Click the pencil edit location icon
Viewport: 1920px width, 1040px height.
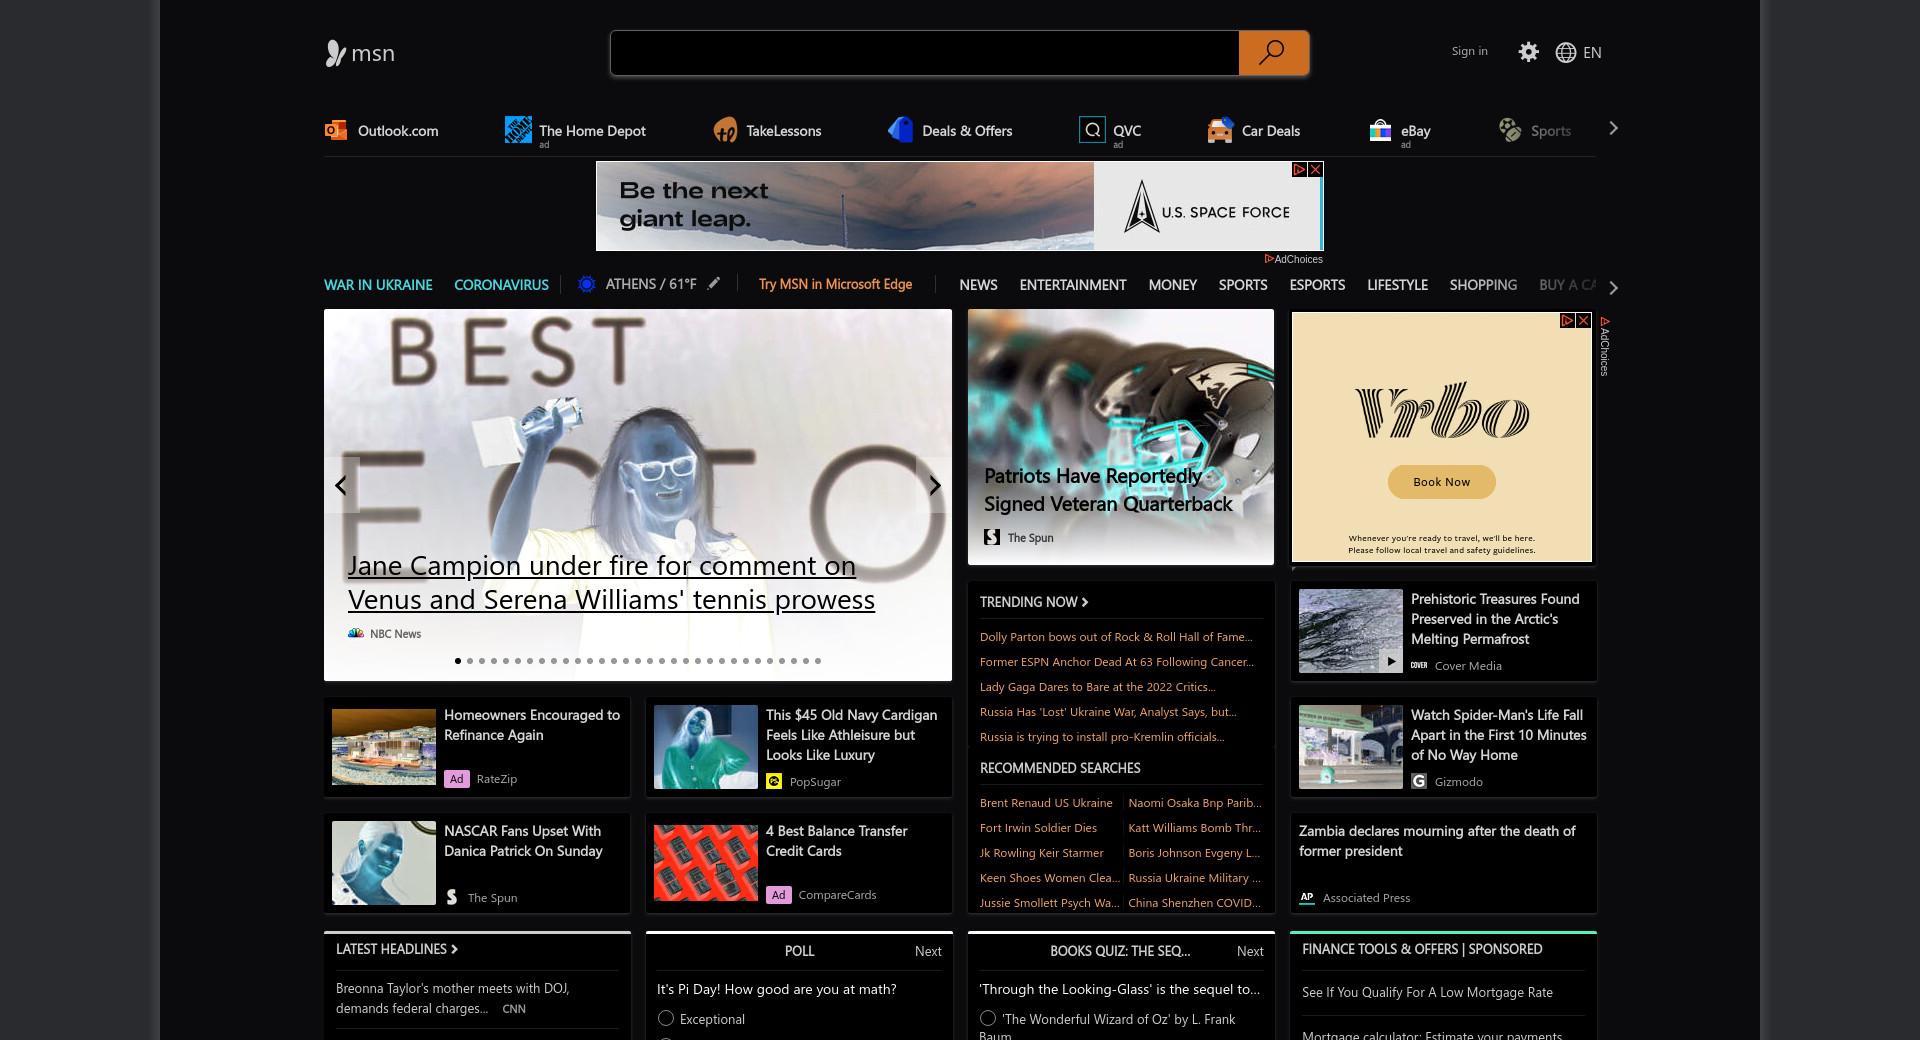[713, 284]
